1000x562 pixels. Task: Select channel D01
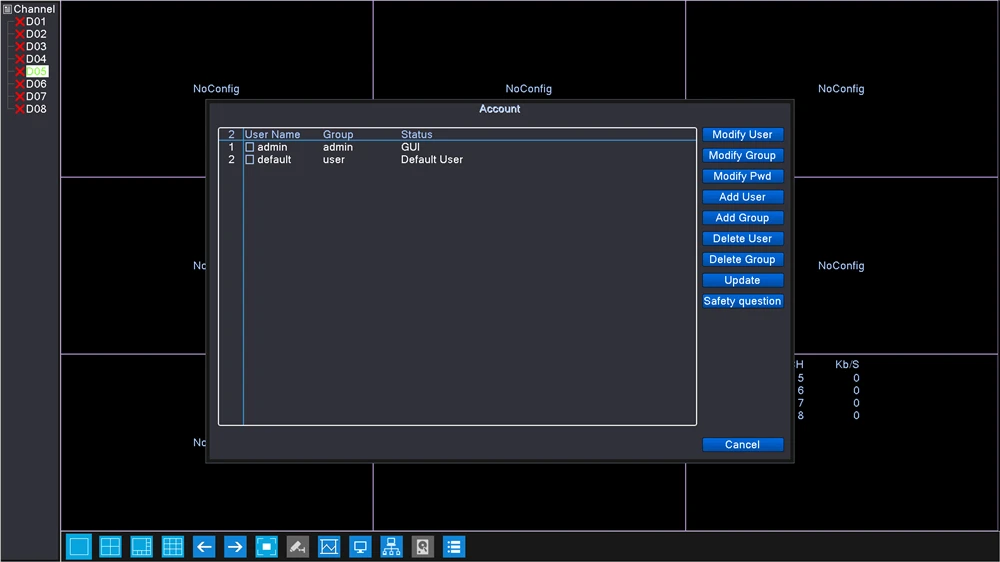point(36,22)
